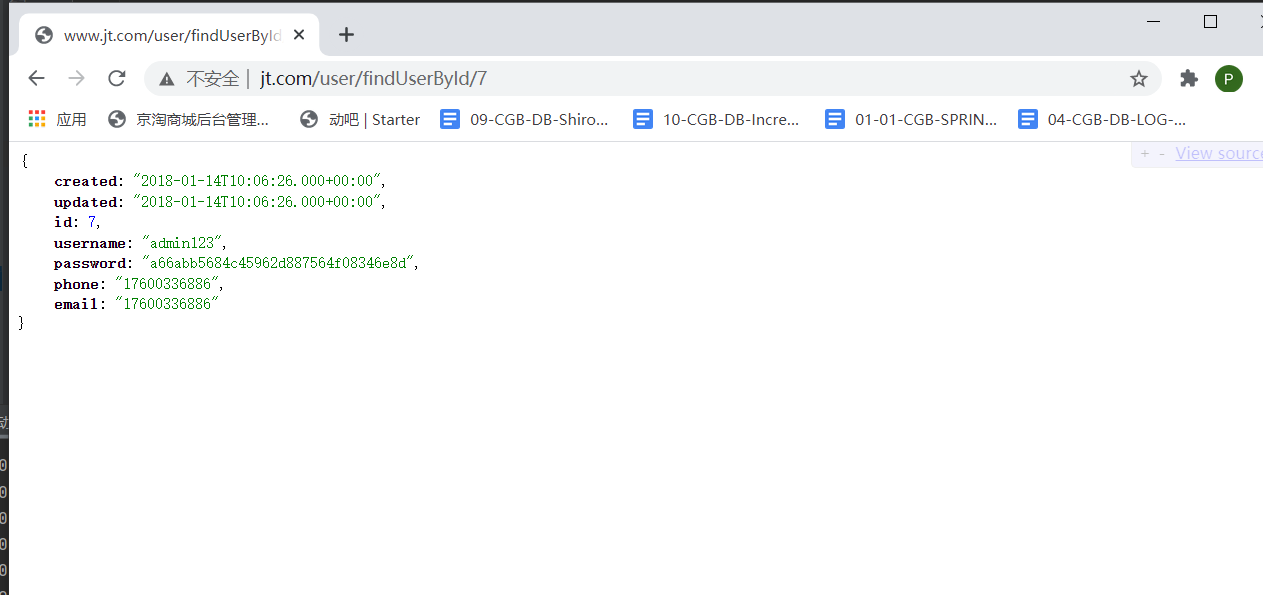Click the plus expand-all control beside View source
Viewport: 1263px width, 595px height.
click(x=1145, y=153)
